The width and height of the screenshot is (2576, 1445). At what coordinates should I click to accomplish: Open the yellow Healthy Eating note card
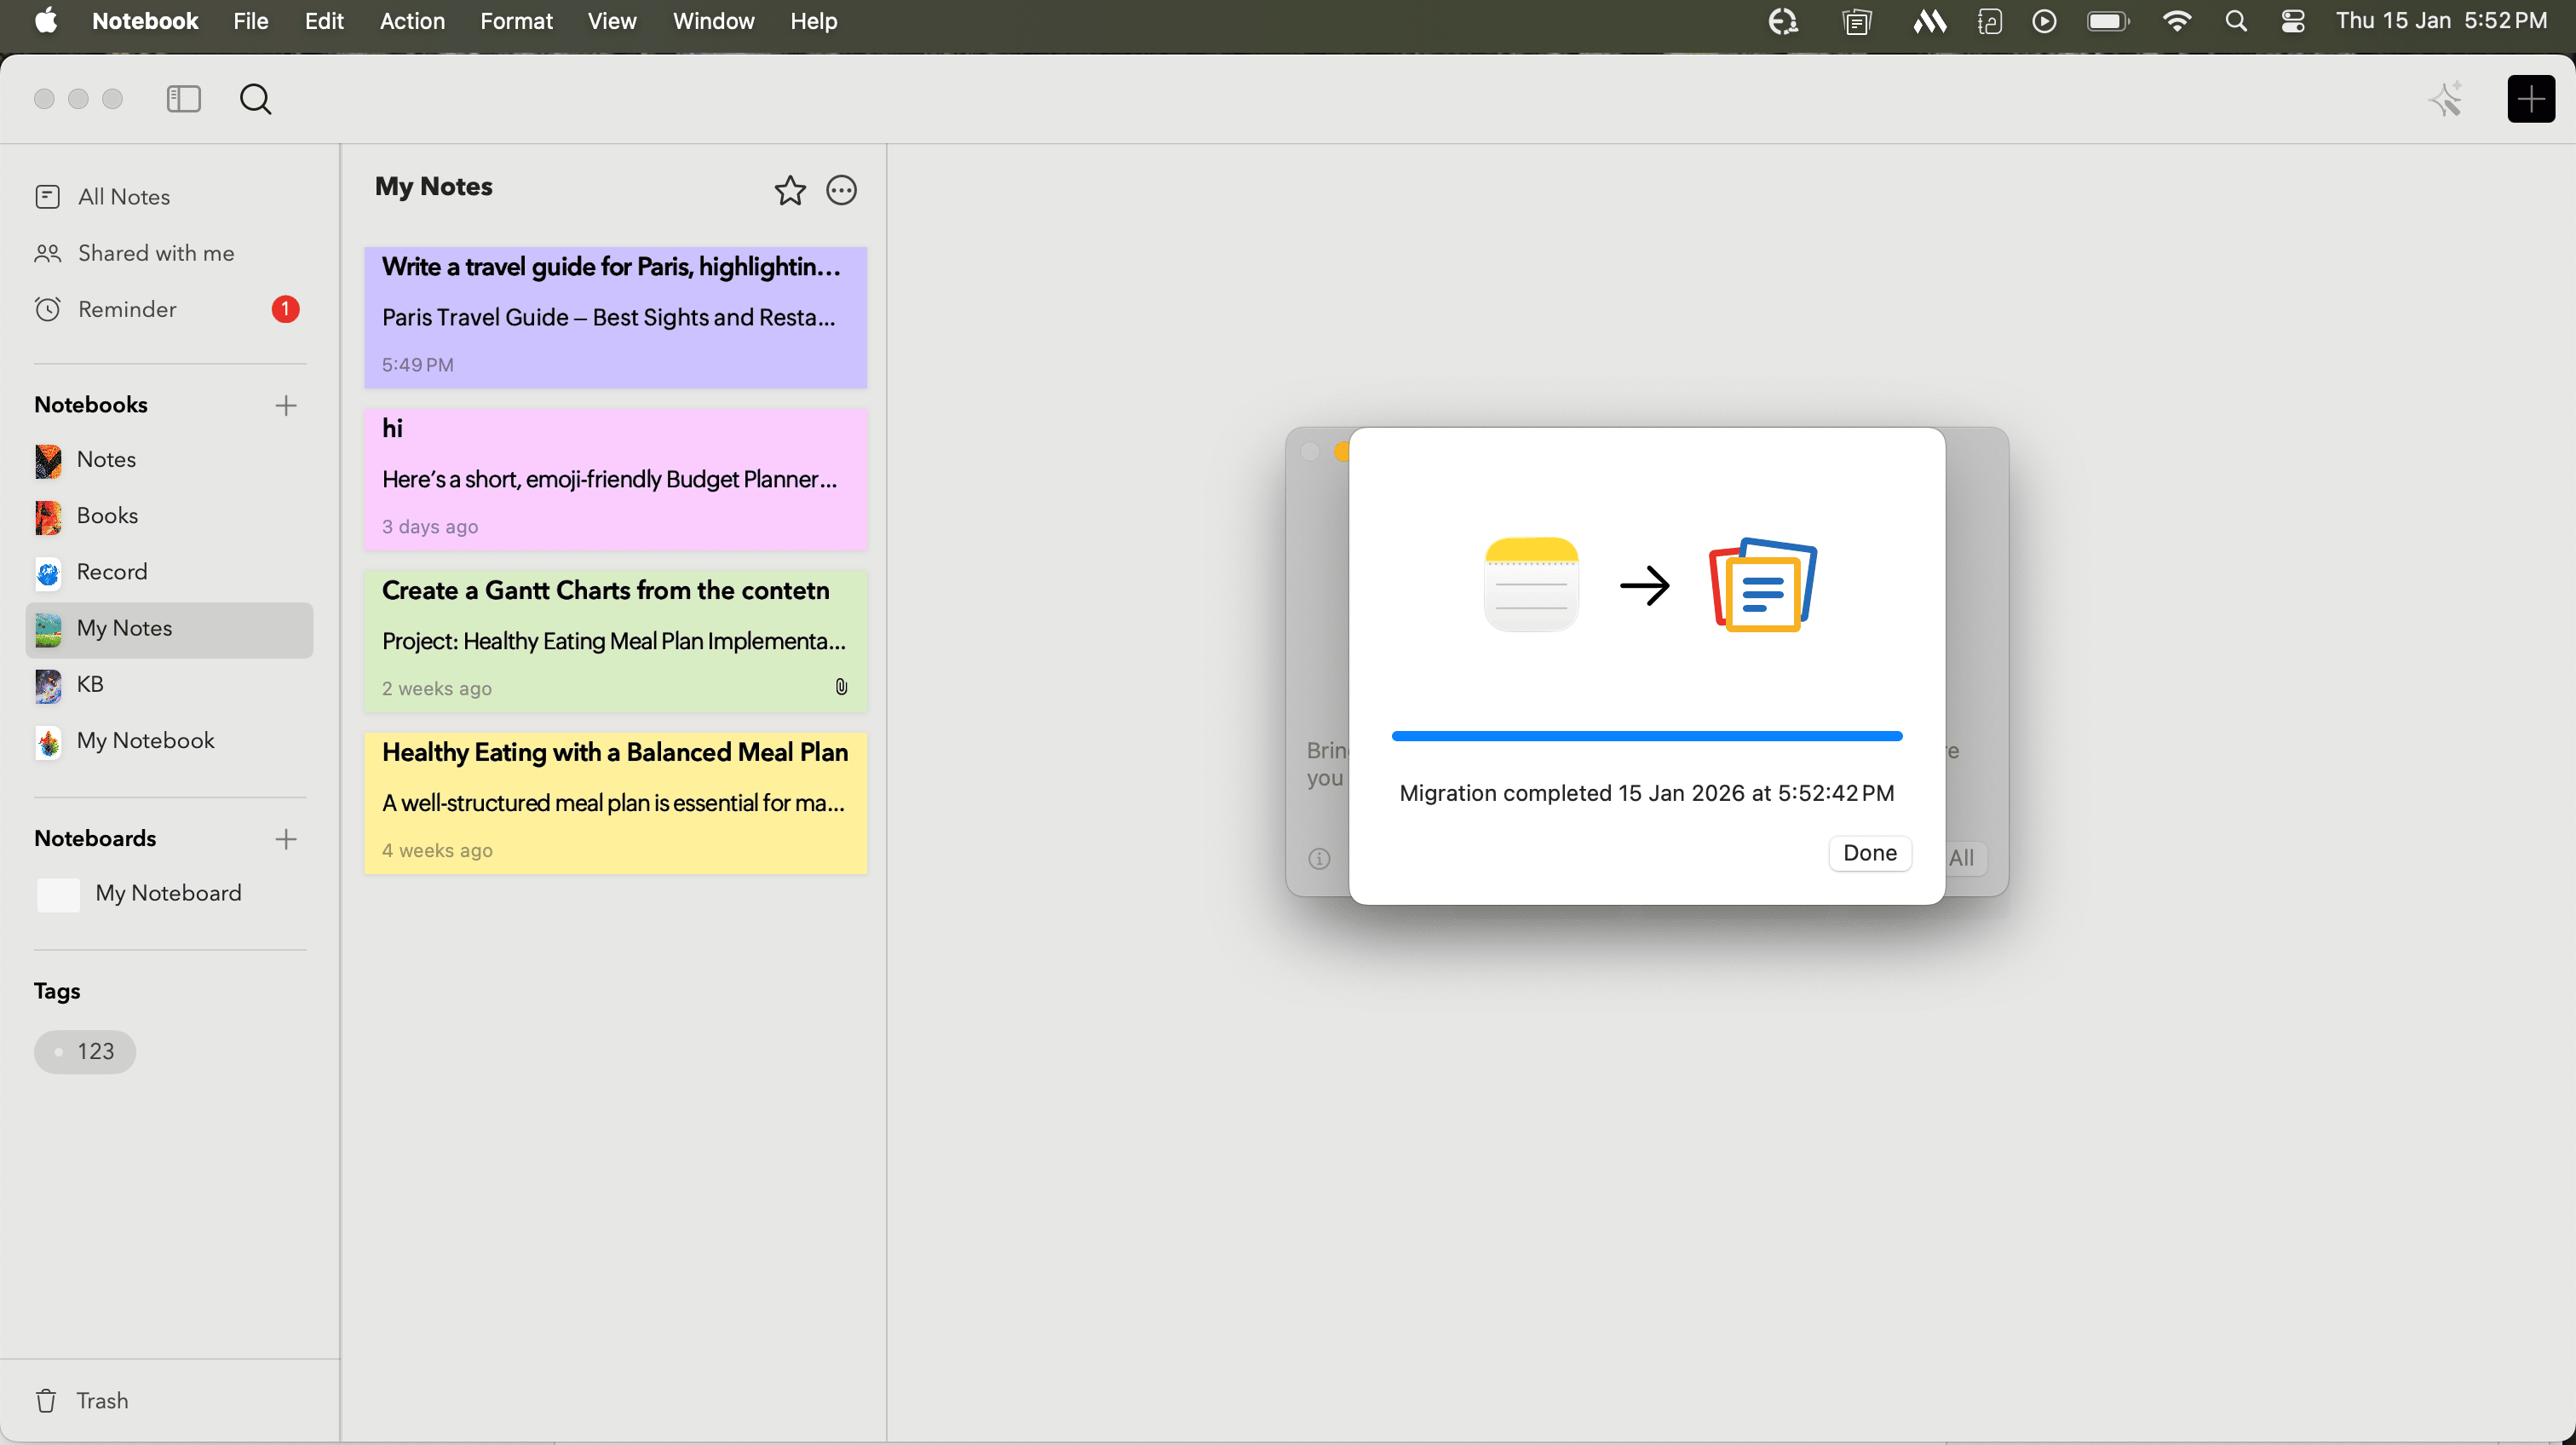coord(615,802)
